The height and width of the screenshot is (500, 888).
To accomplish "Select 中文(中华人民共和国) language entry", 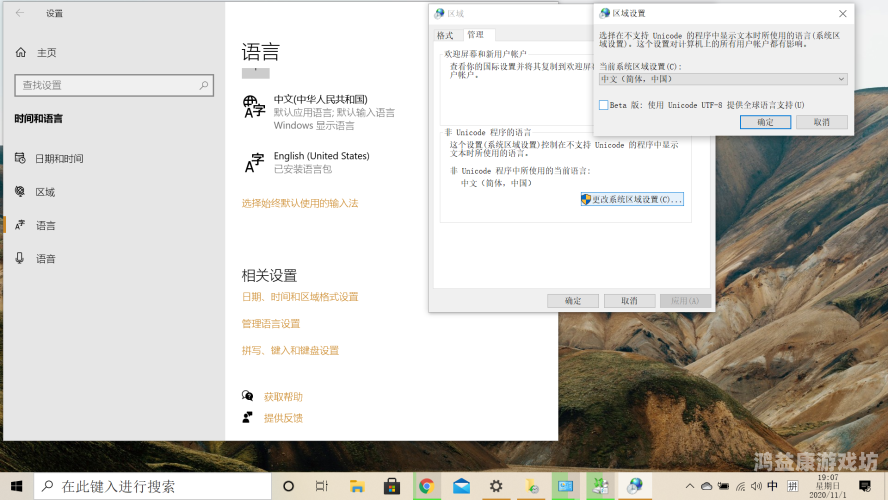I will [x=319, y=112].
